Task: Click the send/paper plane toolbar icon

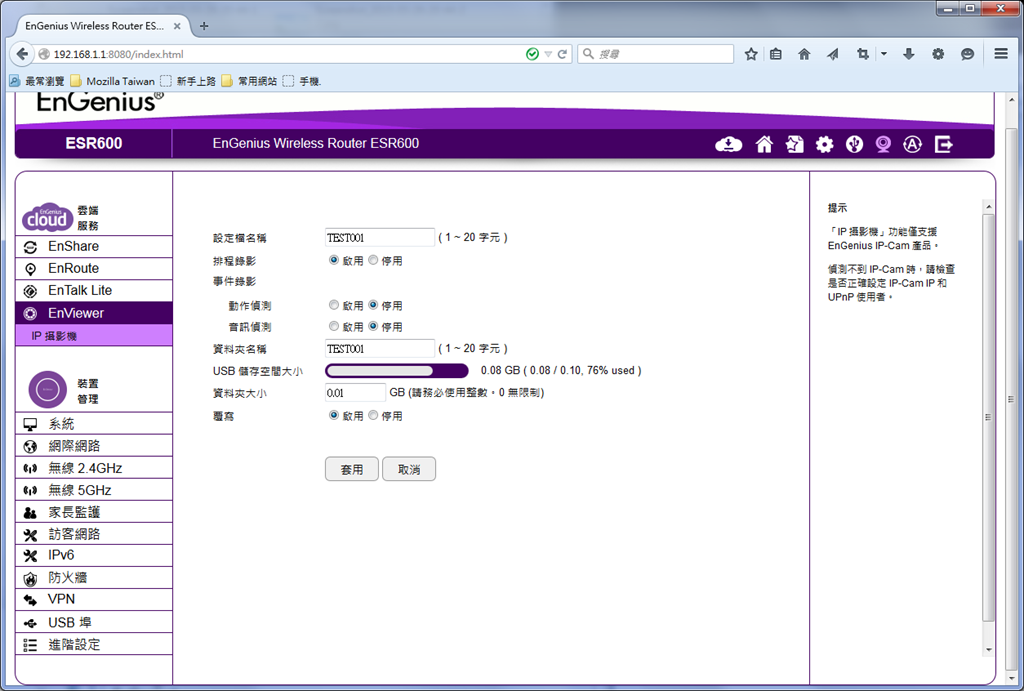Action: (x=833, y=54)
